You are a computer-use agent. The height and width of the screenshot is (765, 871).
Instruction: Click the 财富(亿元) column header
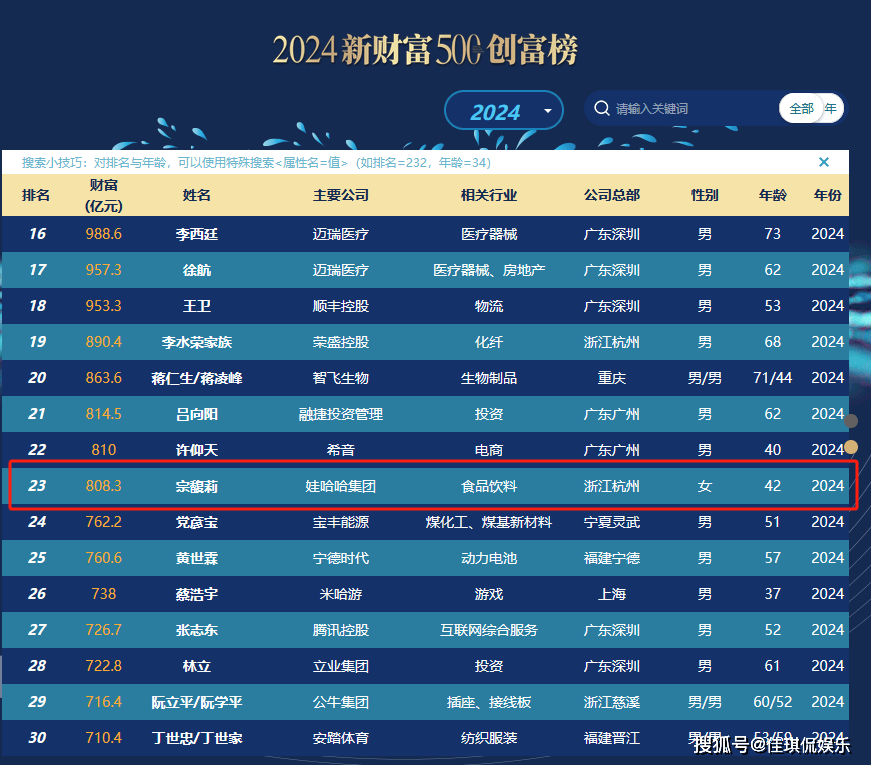(x=103, y=195)
